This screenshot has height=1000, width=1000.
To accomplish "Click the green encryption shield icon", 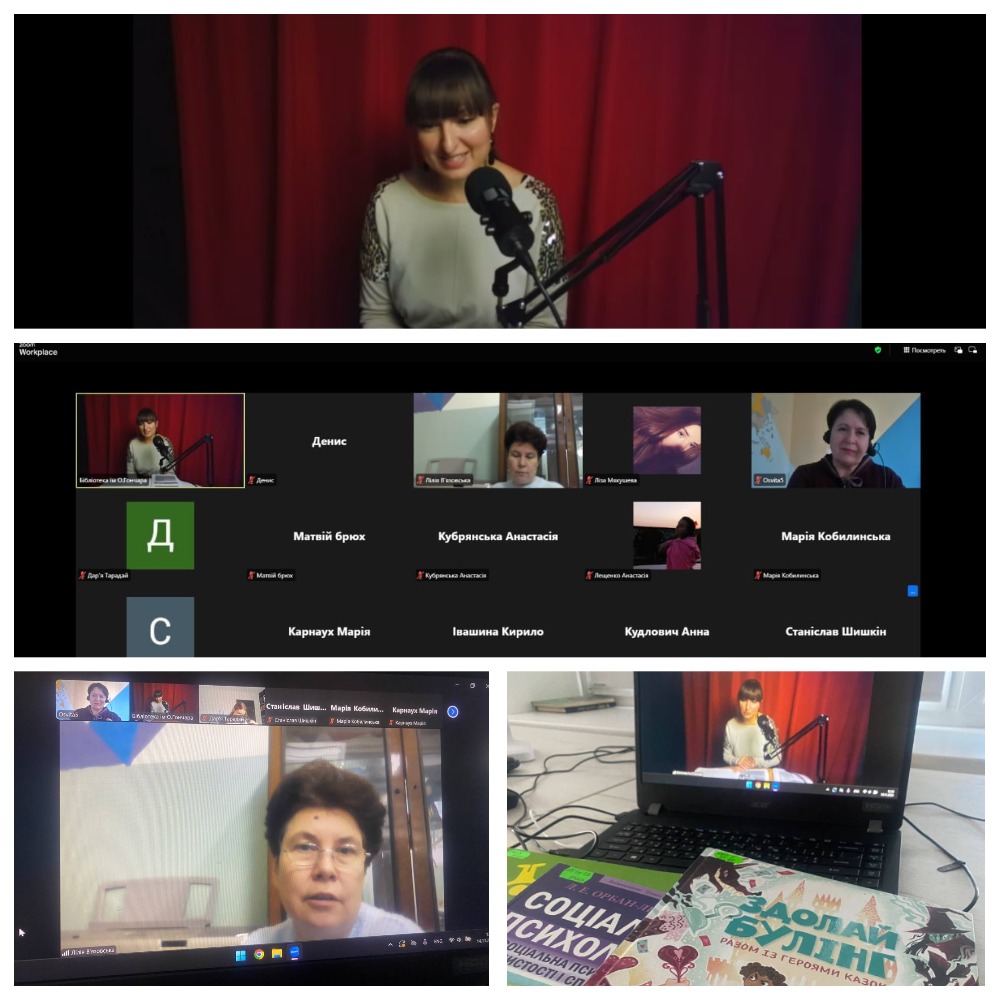I will pyautogui.click(x=878, y=350).
